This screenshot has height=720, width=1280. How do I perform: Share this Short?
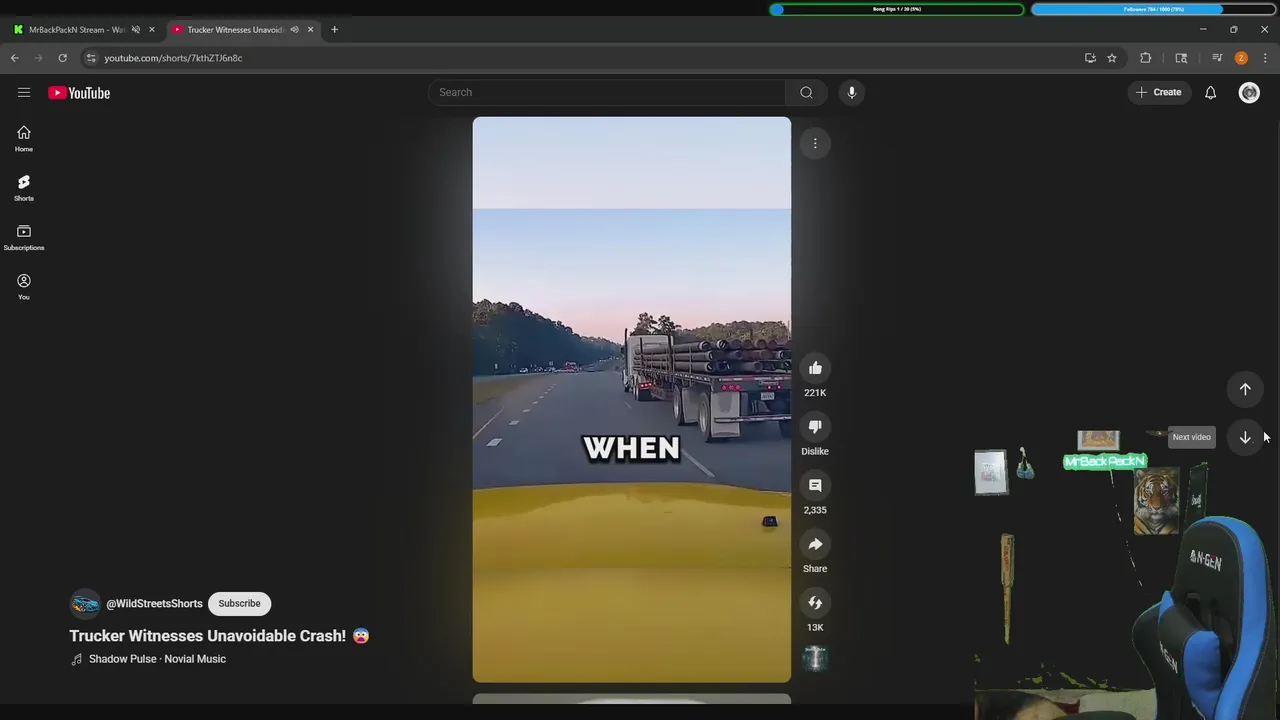815,544
